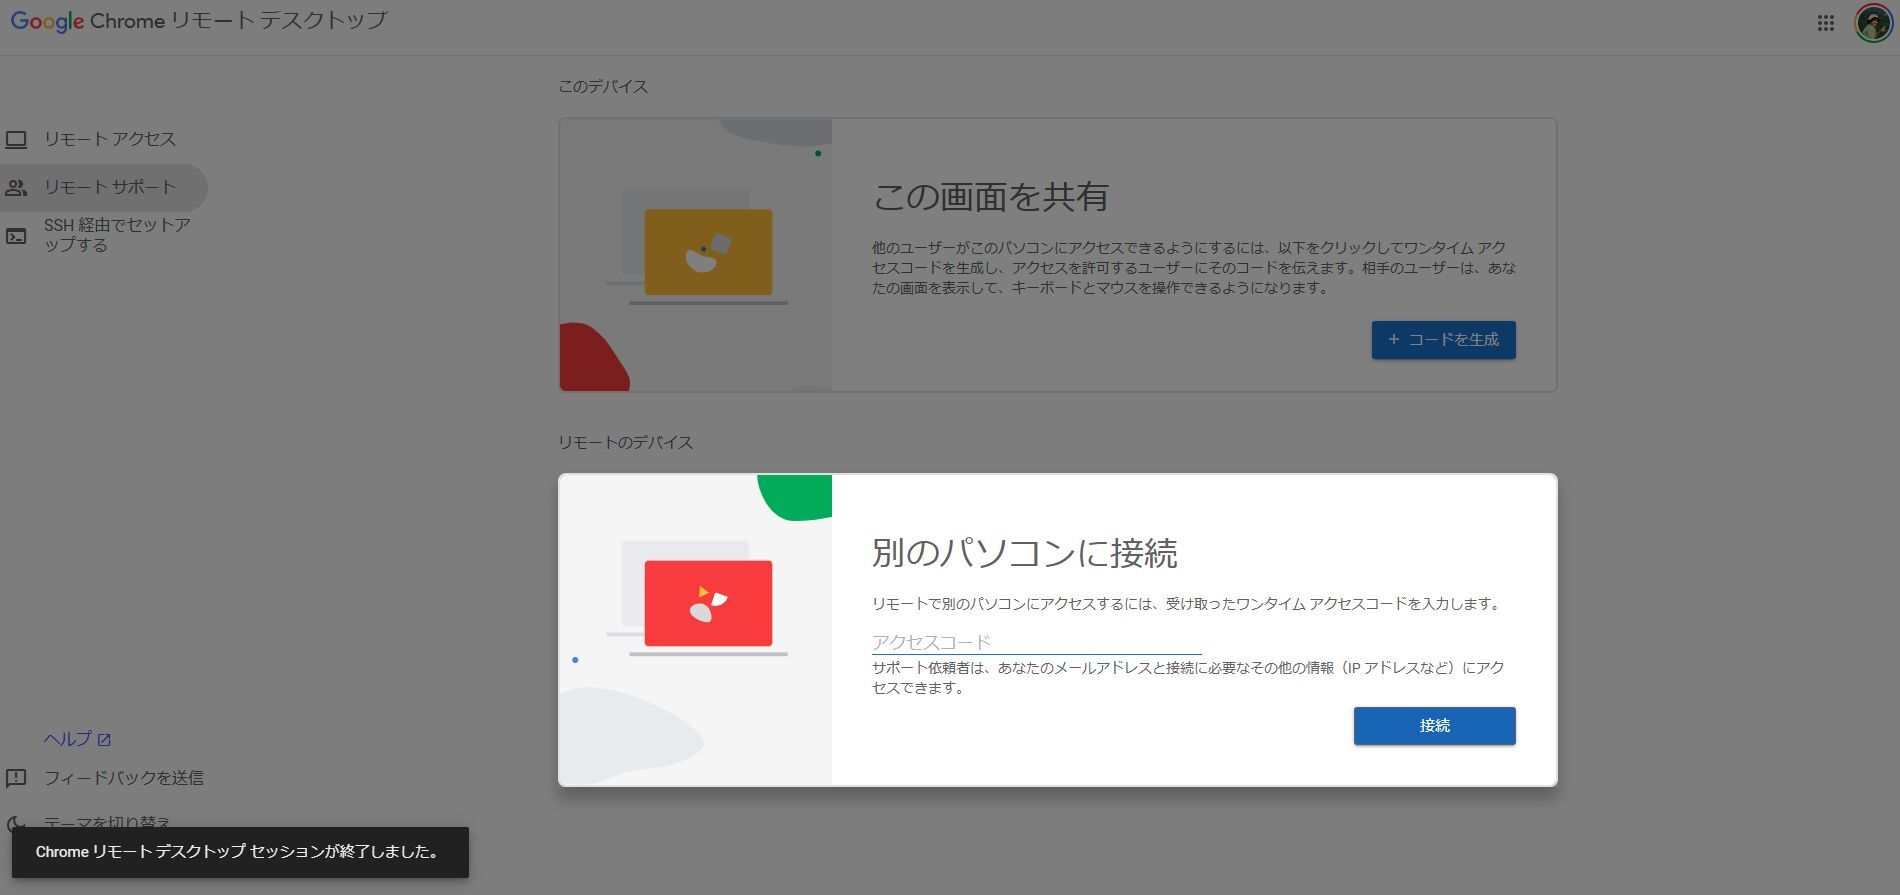Click the feedback speech-bubble icon
The width and height of the screenshot is (1900, 895).
tap(16, 778)
